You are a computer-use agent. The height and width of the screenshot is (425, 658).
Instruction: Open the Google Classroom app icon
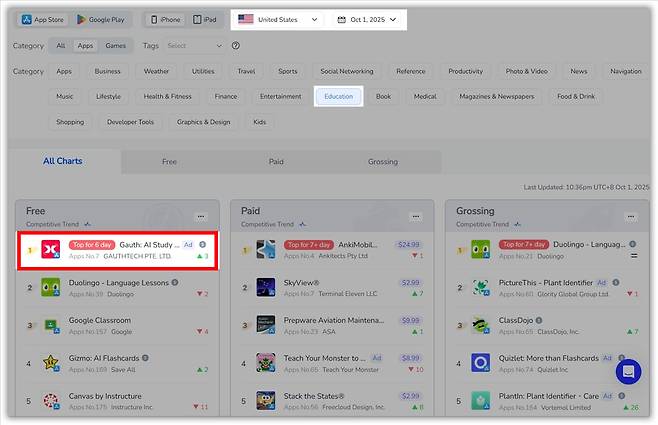pyautogui.click(x=51, y=325)
